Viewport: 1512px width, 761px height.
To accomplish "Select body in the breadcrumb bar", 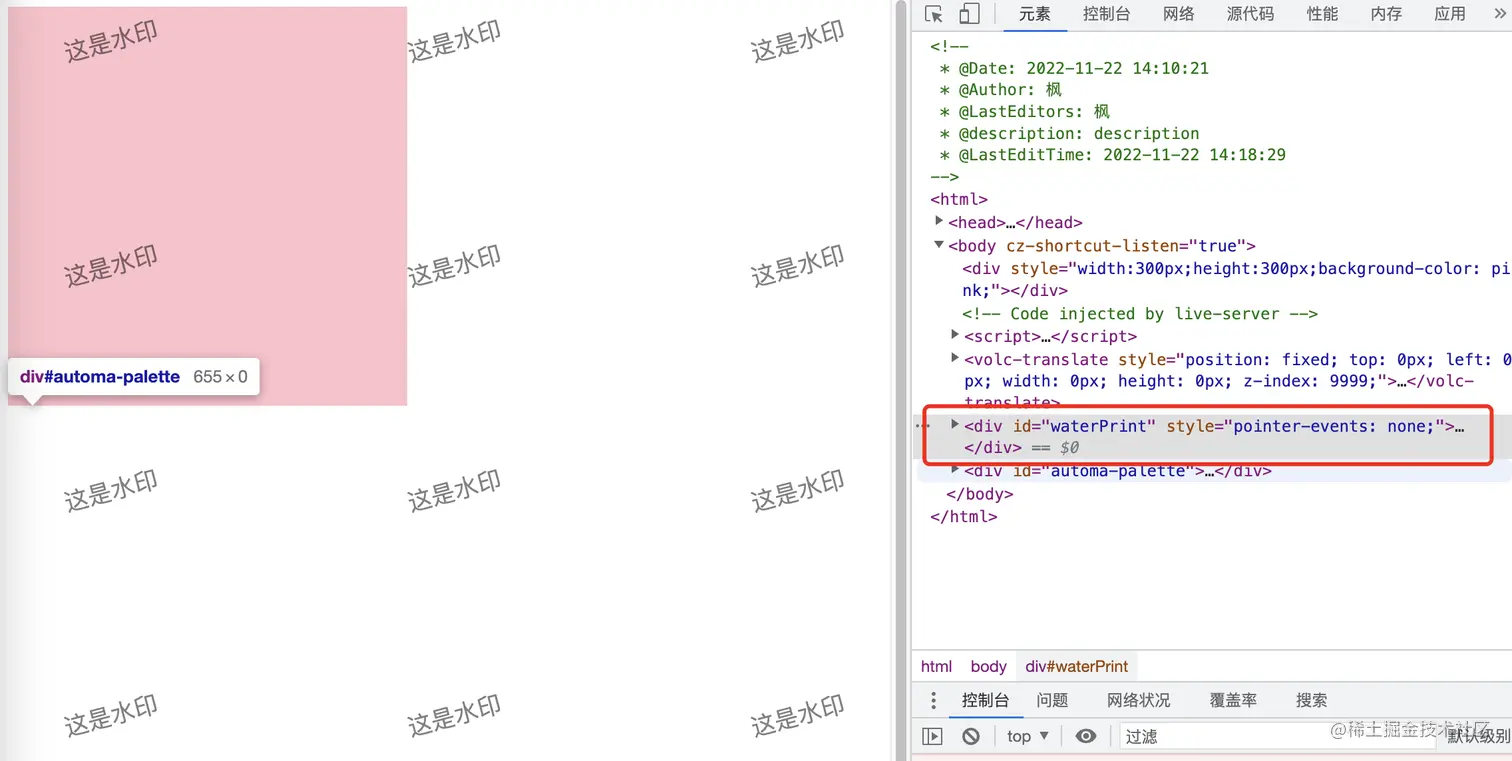I will (x=988, y=666).
